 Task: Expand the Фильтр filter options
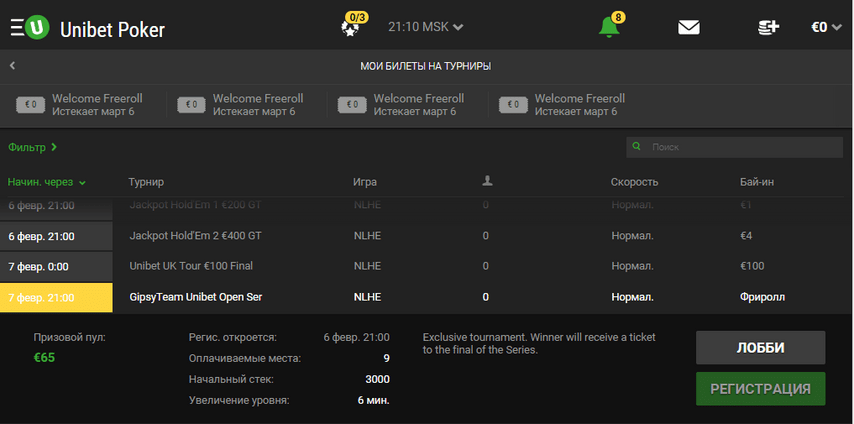[x=33, y=147]
